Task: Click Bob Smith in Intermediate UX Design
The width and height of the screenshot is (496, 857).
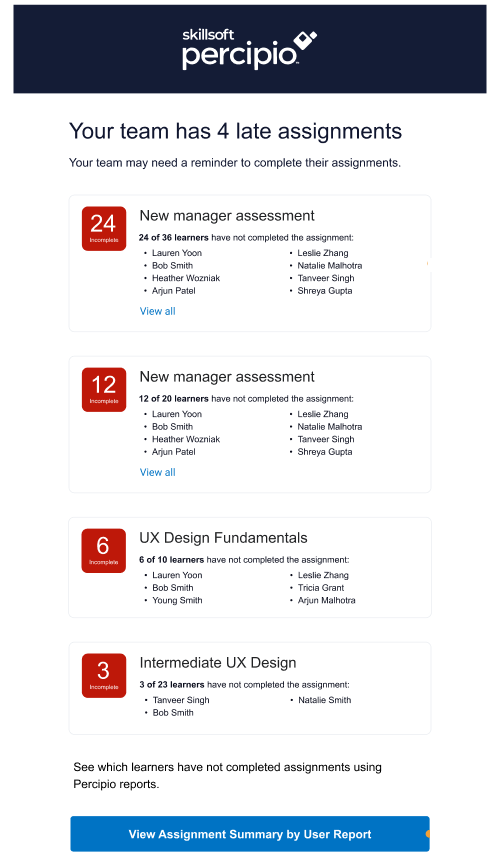Action: [x=173, y=713]
